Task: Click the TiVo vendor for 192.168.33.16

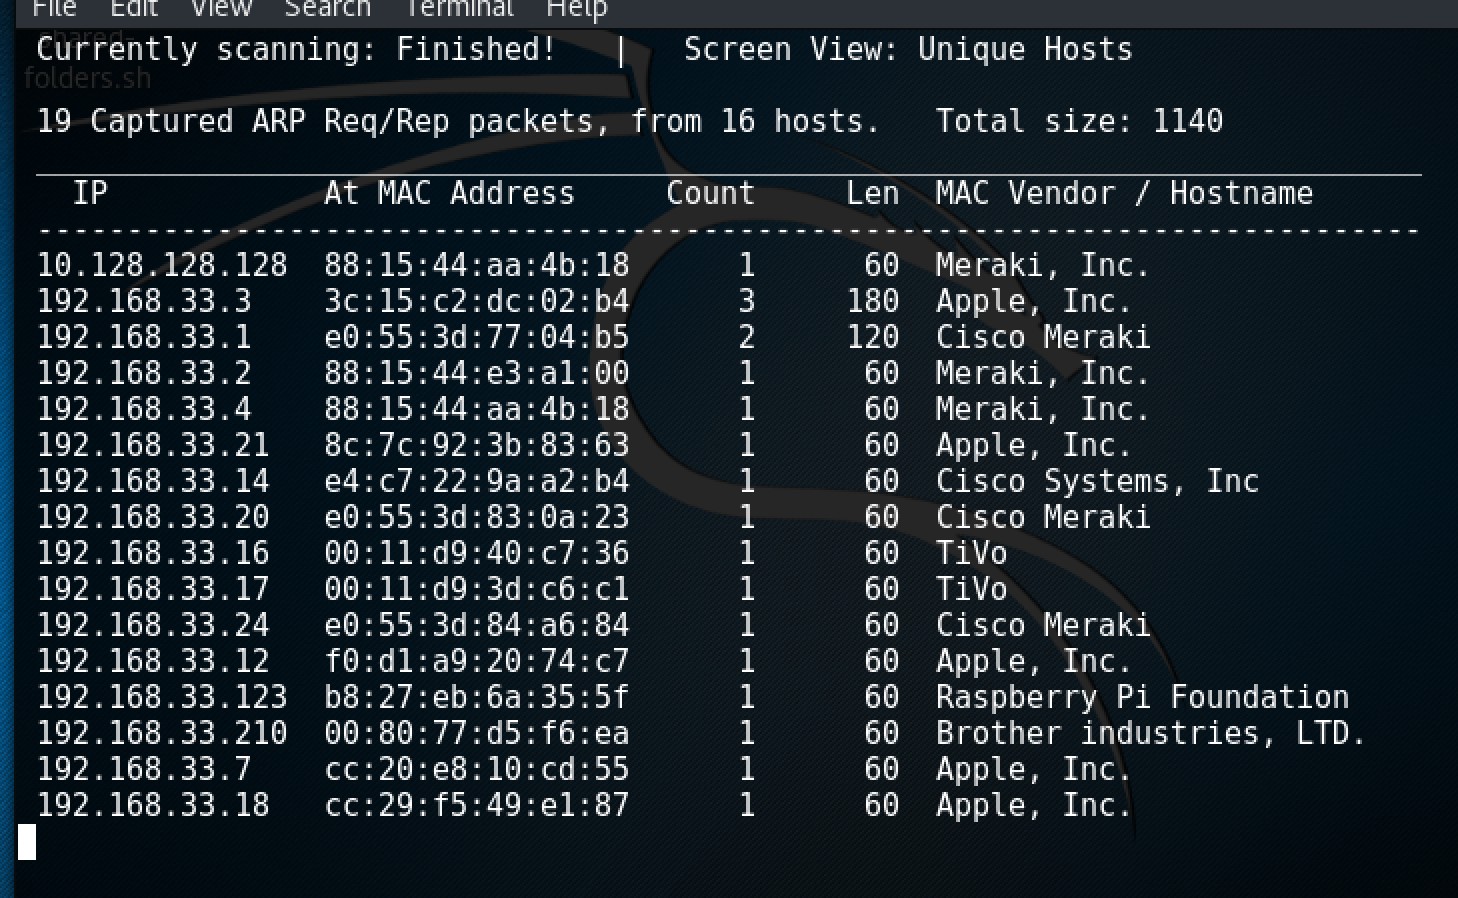Action: pos(971,553)
